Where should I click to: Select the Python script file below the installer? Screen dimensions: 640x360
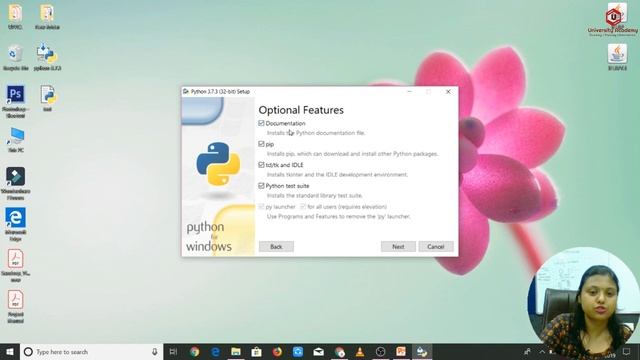tap(48, 98)
